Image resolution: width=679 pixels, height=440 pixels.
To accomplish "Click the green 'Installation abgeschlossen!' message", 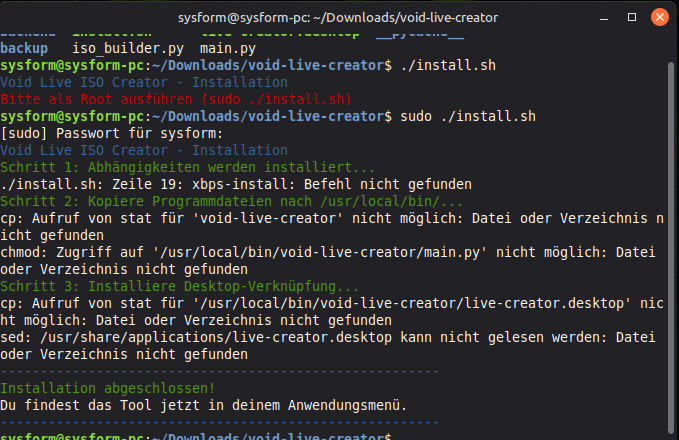I will (x=108, y=388).
